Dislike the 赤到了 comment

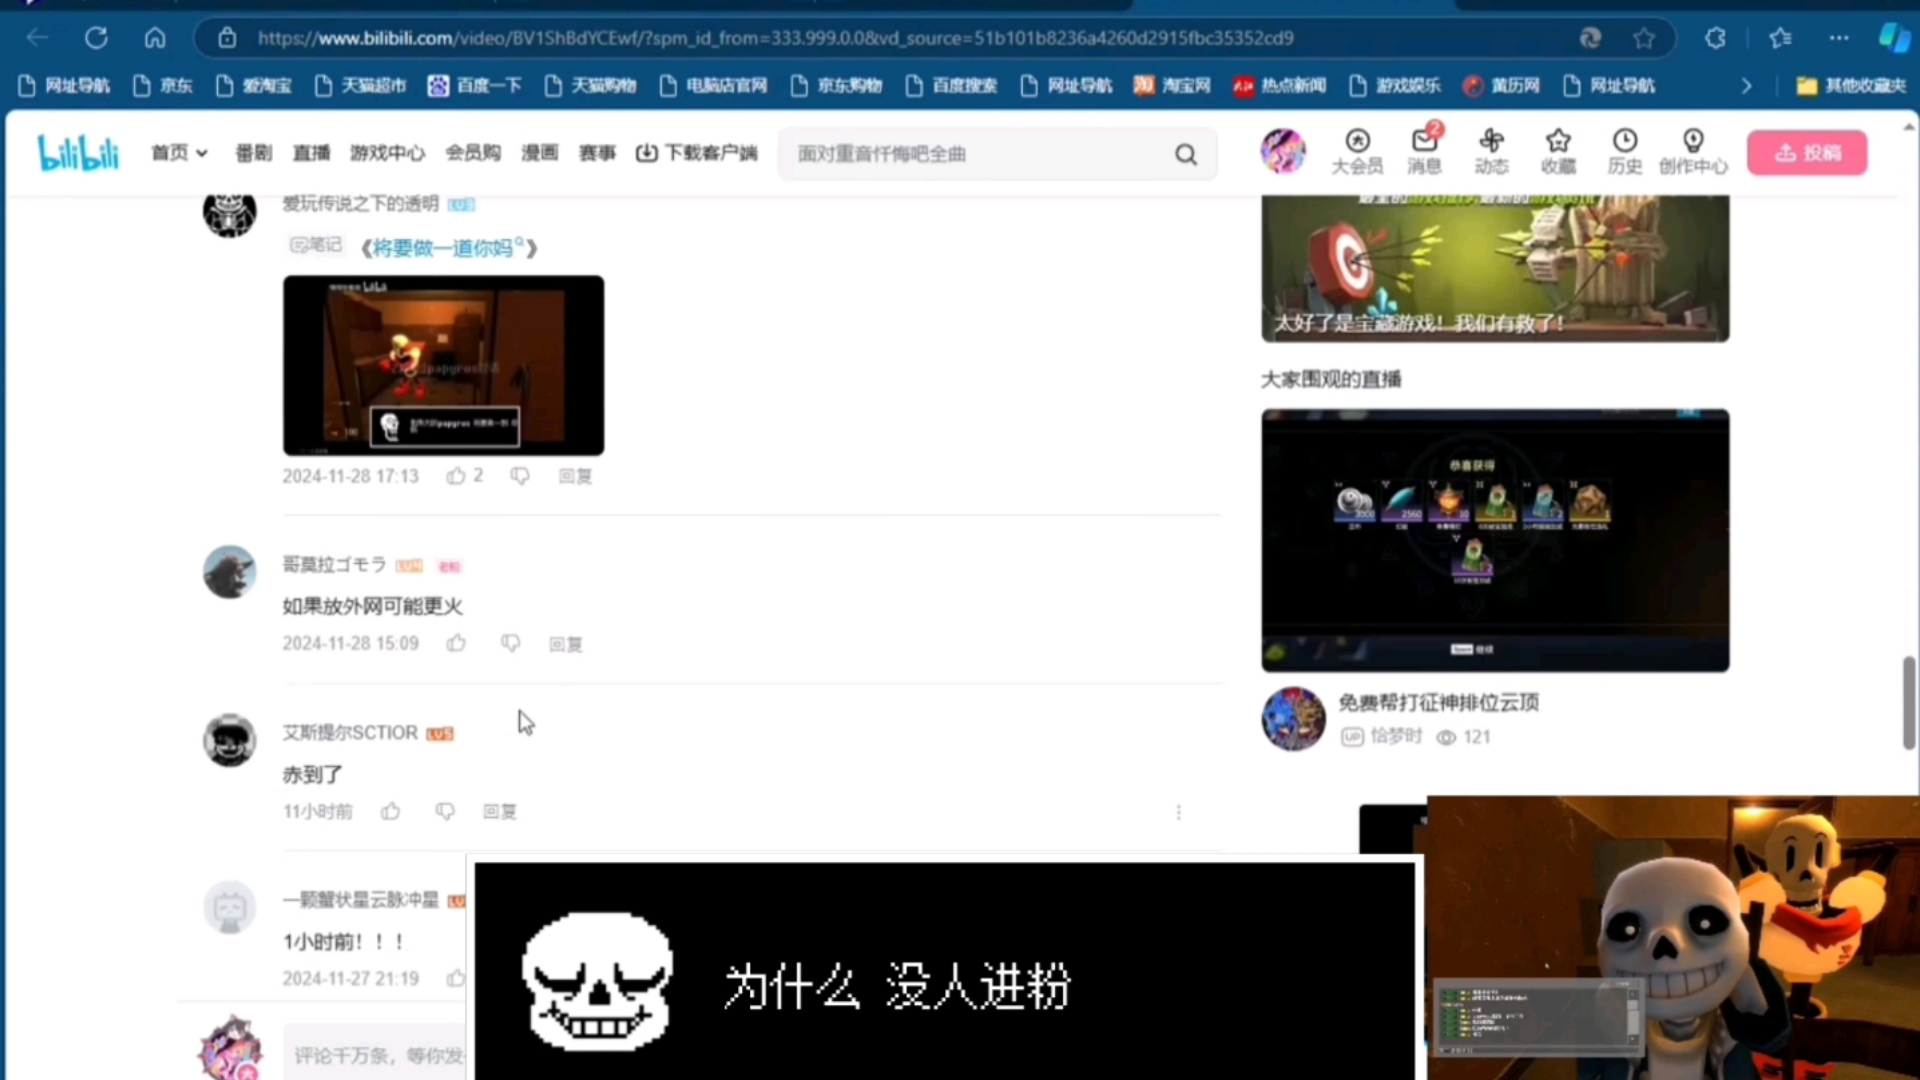445,811
